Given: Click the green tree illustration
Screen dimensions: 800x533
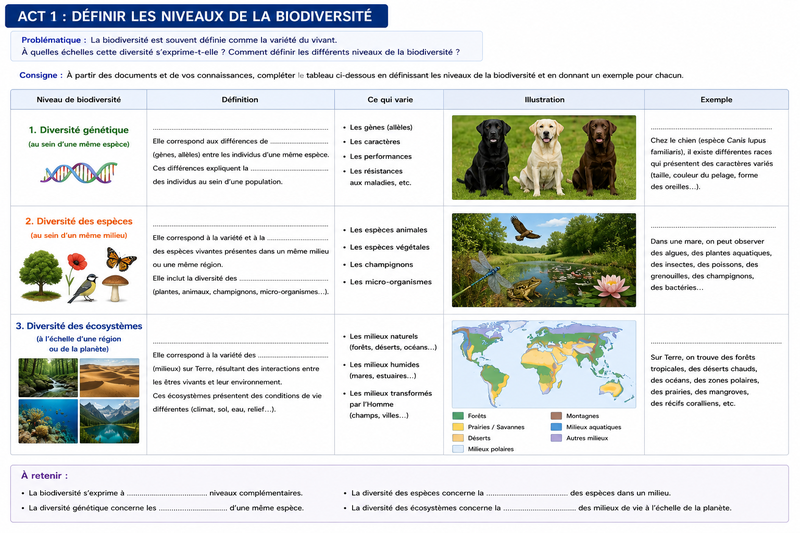Looking at the screenshot, I should click(40, 274).
